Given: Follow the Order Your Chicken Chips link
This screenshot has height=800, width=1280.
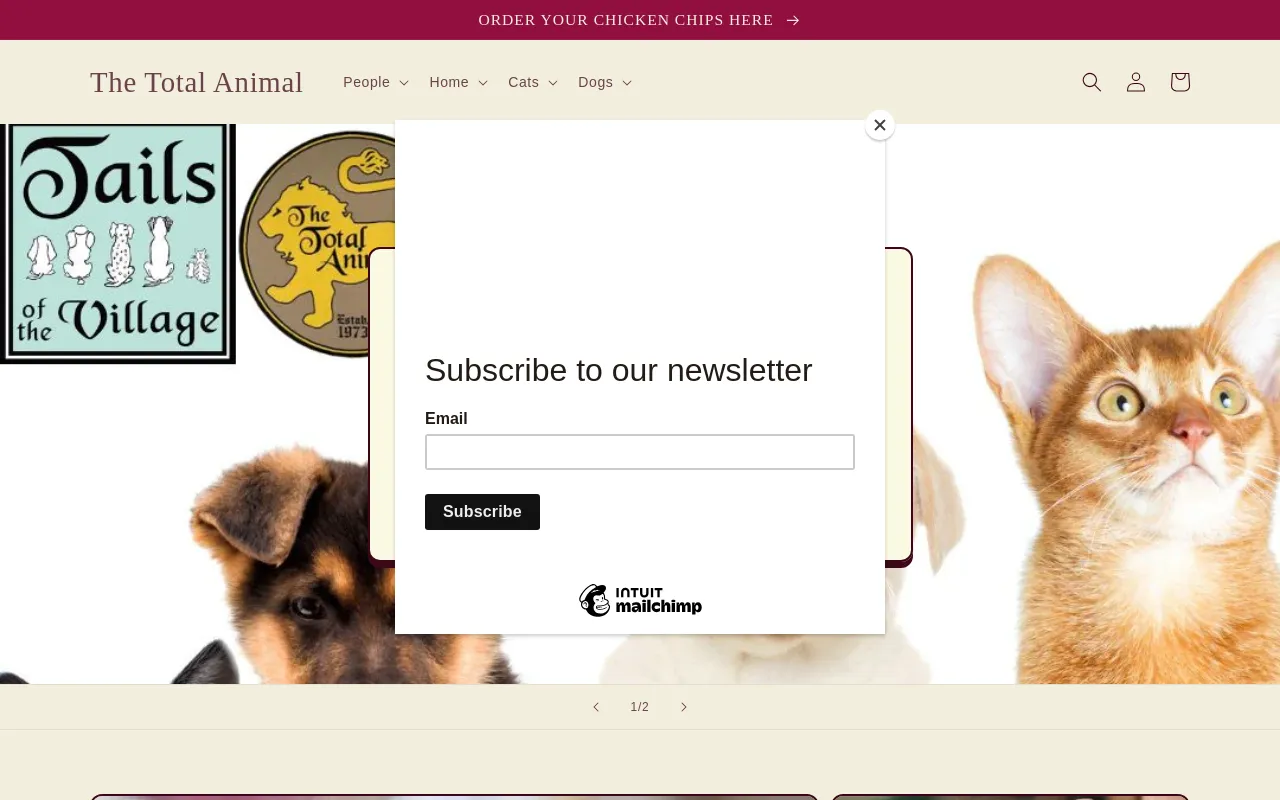Looking at the screenshot, I should [626, 20].
